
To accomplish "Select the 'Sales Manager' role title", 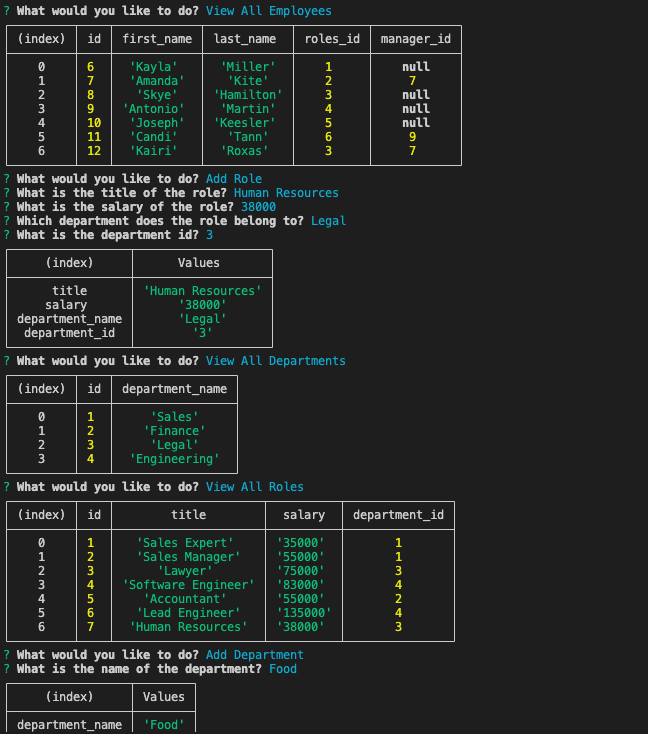I will click(188, 557).
